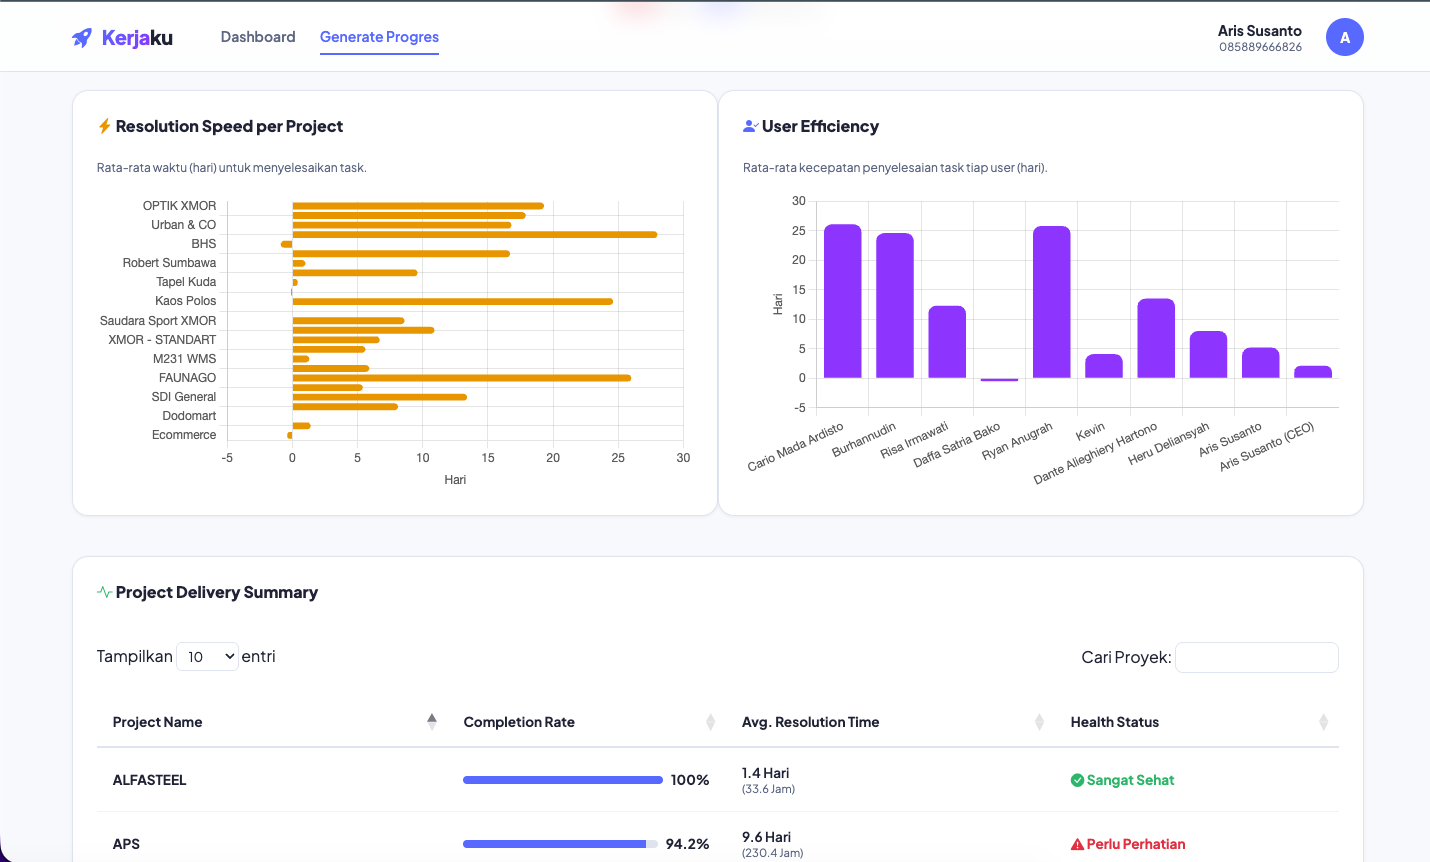Focus the Cari Proyek search field

point(1256,657)
